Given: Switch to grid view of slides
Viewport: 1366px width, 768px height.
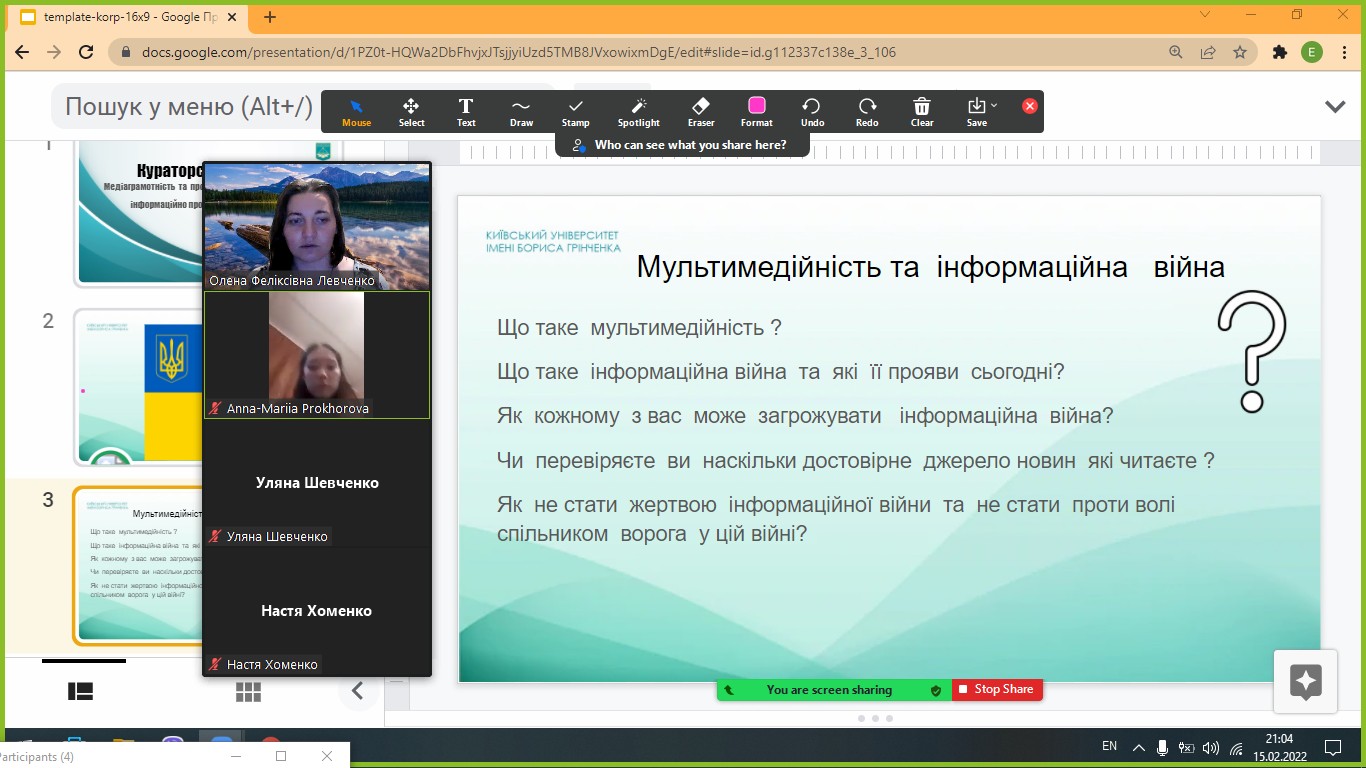Looking at the screenshot, I should [248, 692].
